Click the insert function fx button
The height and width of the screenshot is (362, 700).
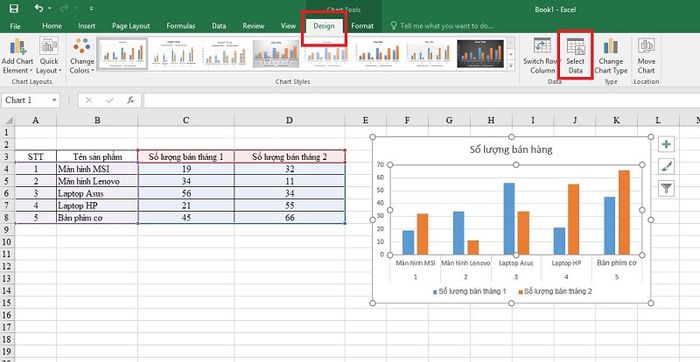[x=130, y=100]
